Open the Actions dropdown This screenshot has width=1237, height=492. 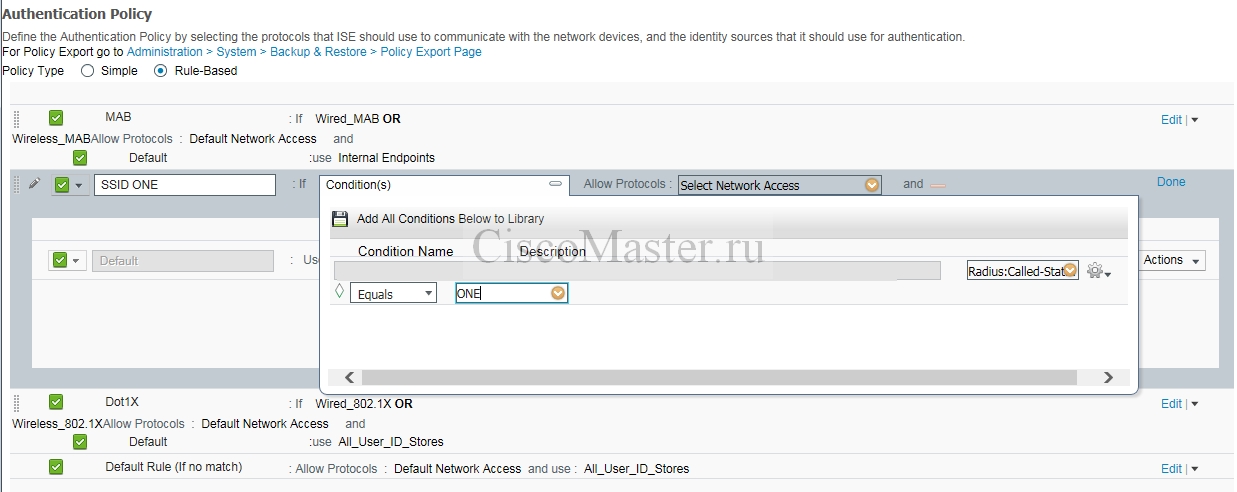pos(1171,260)
